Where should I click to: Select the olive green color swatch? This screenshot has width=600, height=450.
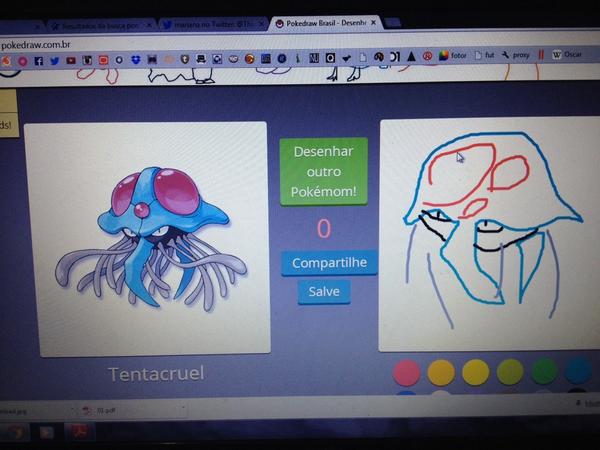[x=510, y=371]
